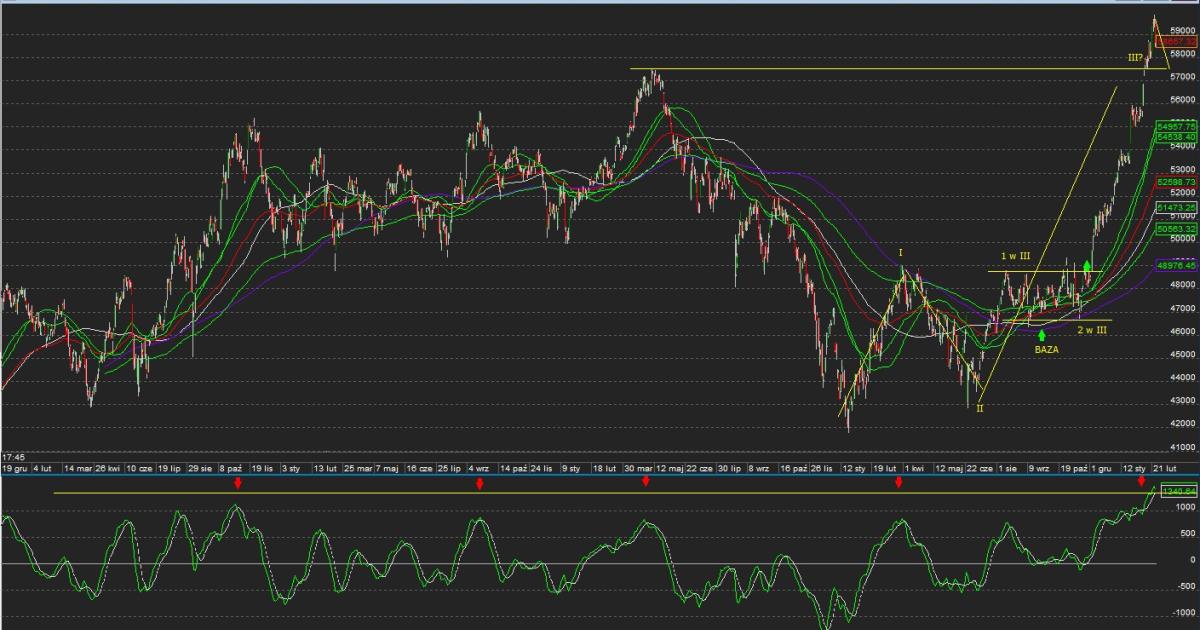Select the 21 lut date on time axis
Viewport: 1200px width, 630px height.
pos(1163,468)
